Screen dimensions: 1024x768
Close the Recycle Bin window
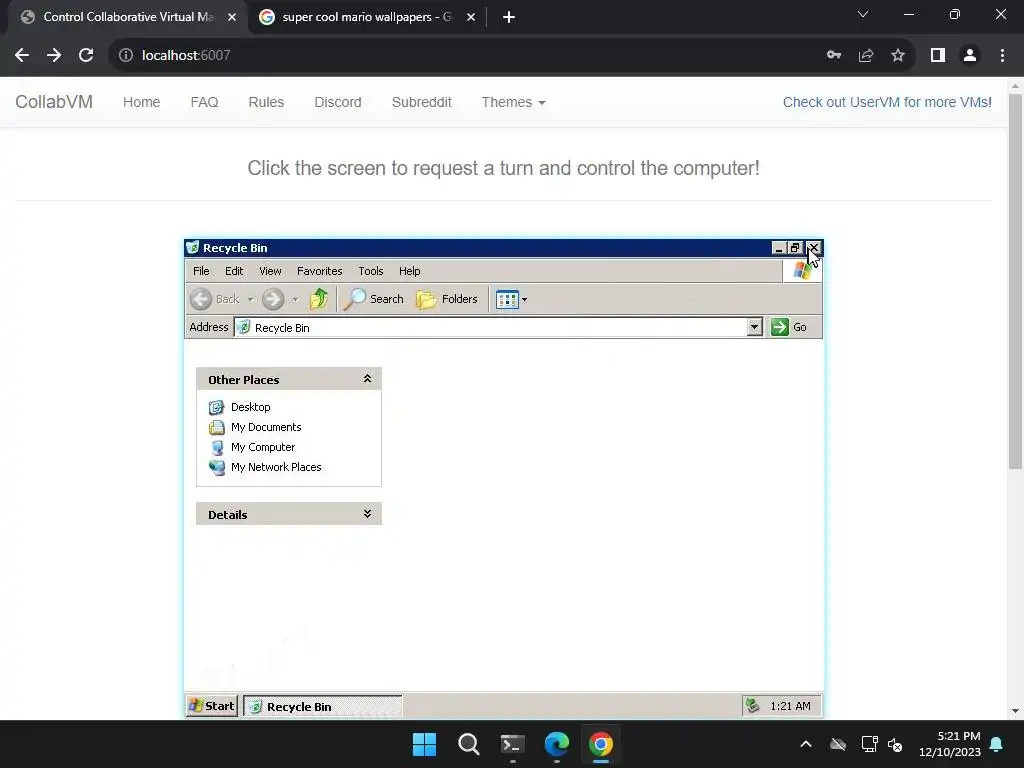point(813,248)
